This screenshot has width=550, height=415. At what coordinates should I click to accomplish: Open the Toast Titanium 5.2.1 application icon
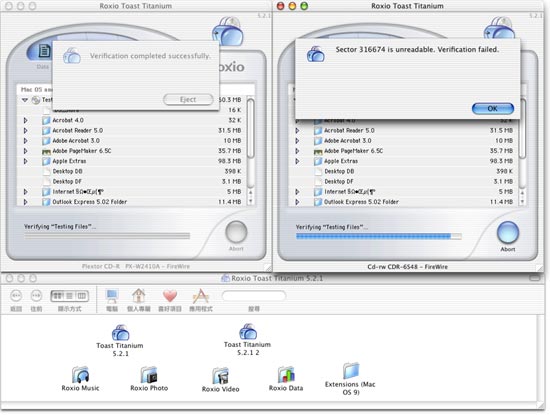[x=120, y=332]
